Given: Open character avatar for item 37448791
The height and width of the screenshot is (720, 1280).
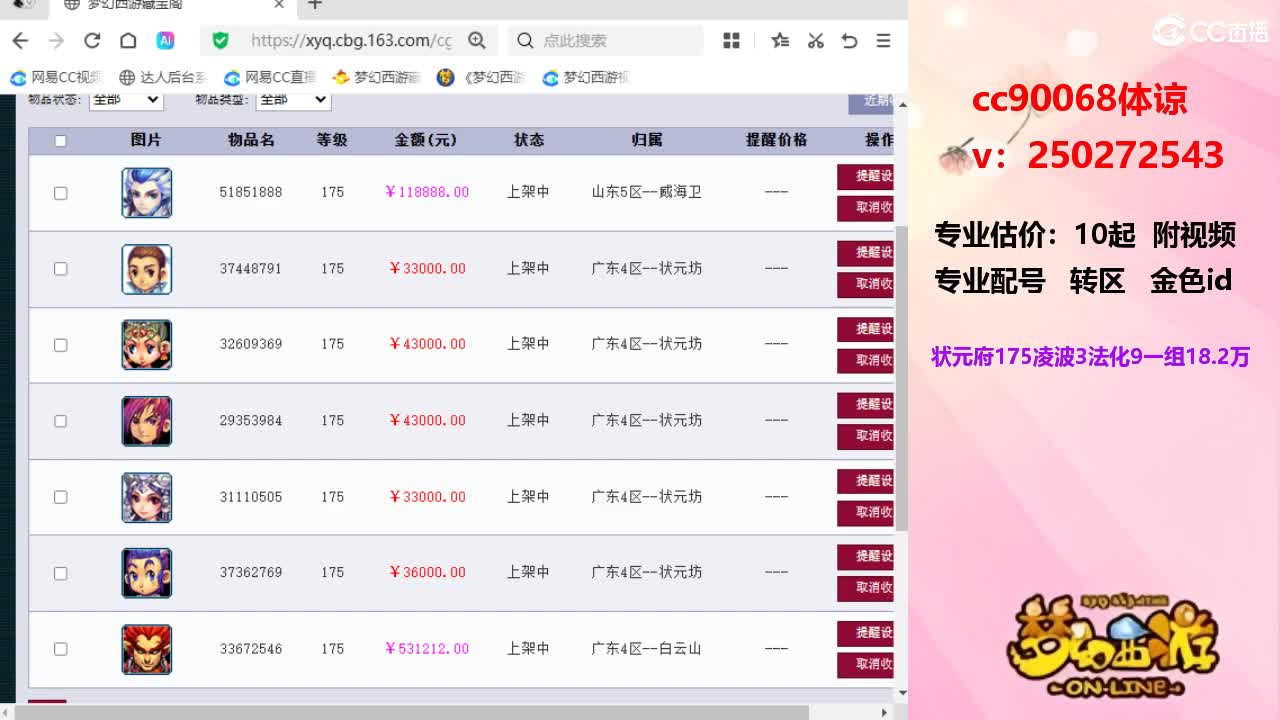Looking at the screenshot, I should click(147, 269).
